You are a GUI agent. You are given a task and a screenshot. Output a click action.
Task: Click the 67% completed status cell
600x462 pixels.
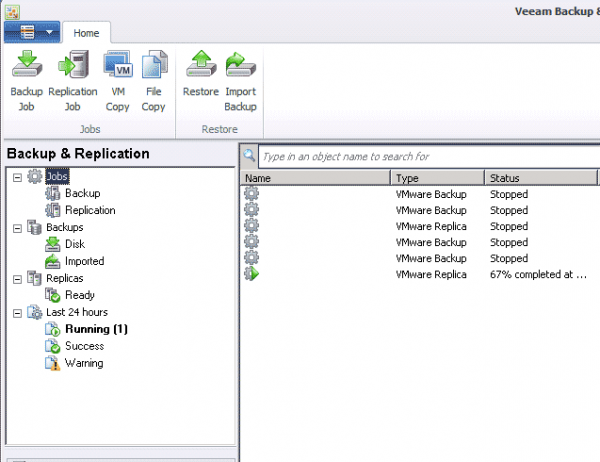538,274
